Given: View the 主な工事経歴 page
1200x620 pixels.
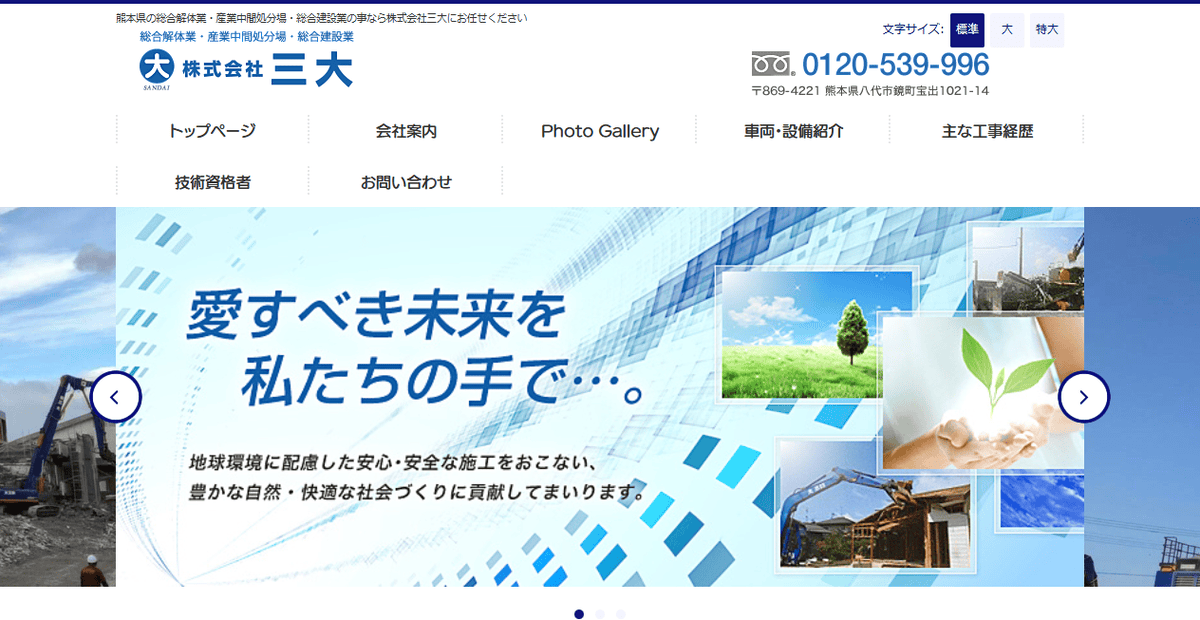Looking at the screenshot, I should [988, 130].
